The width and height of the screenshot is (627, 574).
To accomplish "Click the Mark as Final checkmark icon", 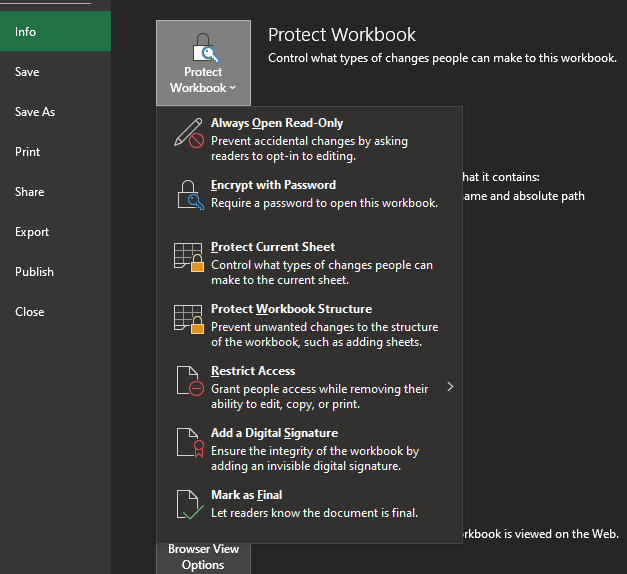I will pos(189,504).
